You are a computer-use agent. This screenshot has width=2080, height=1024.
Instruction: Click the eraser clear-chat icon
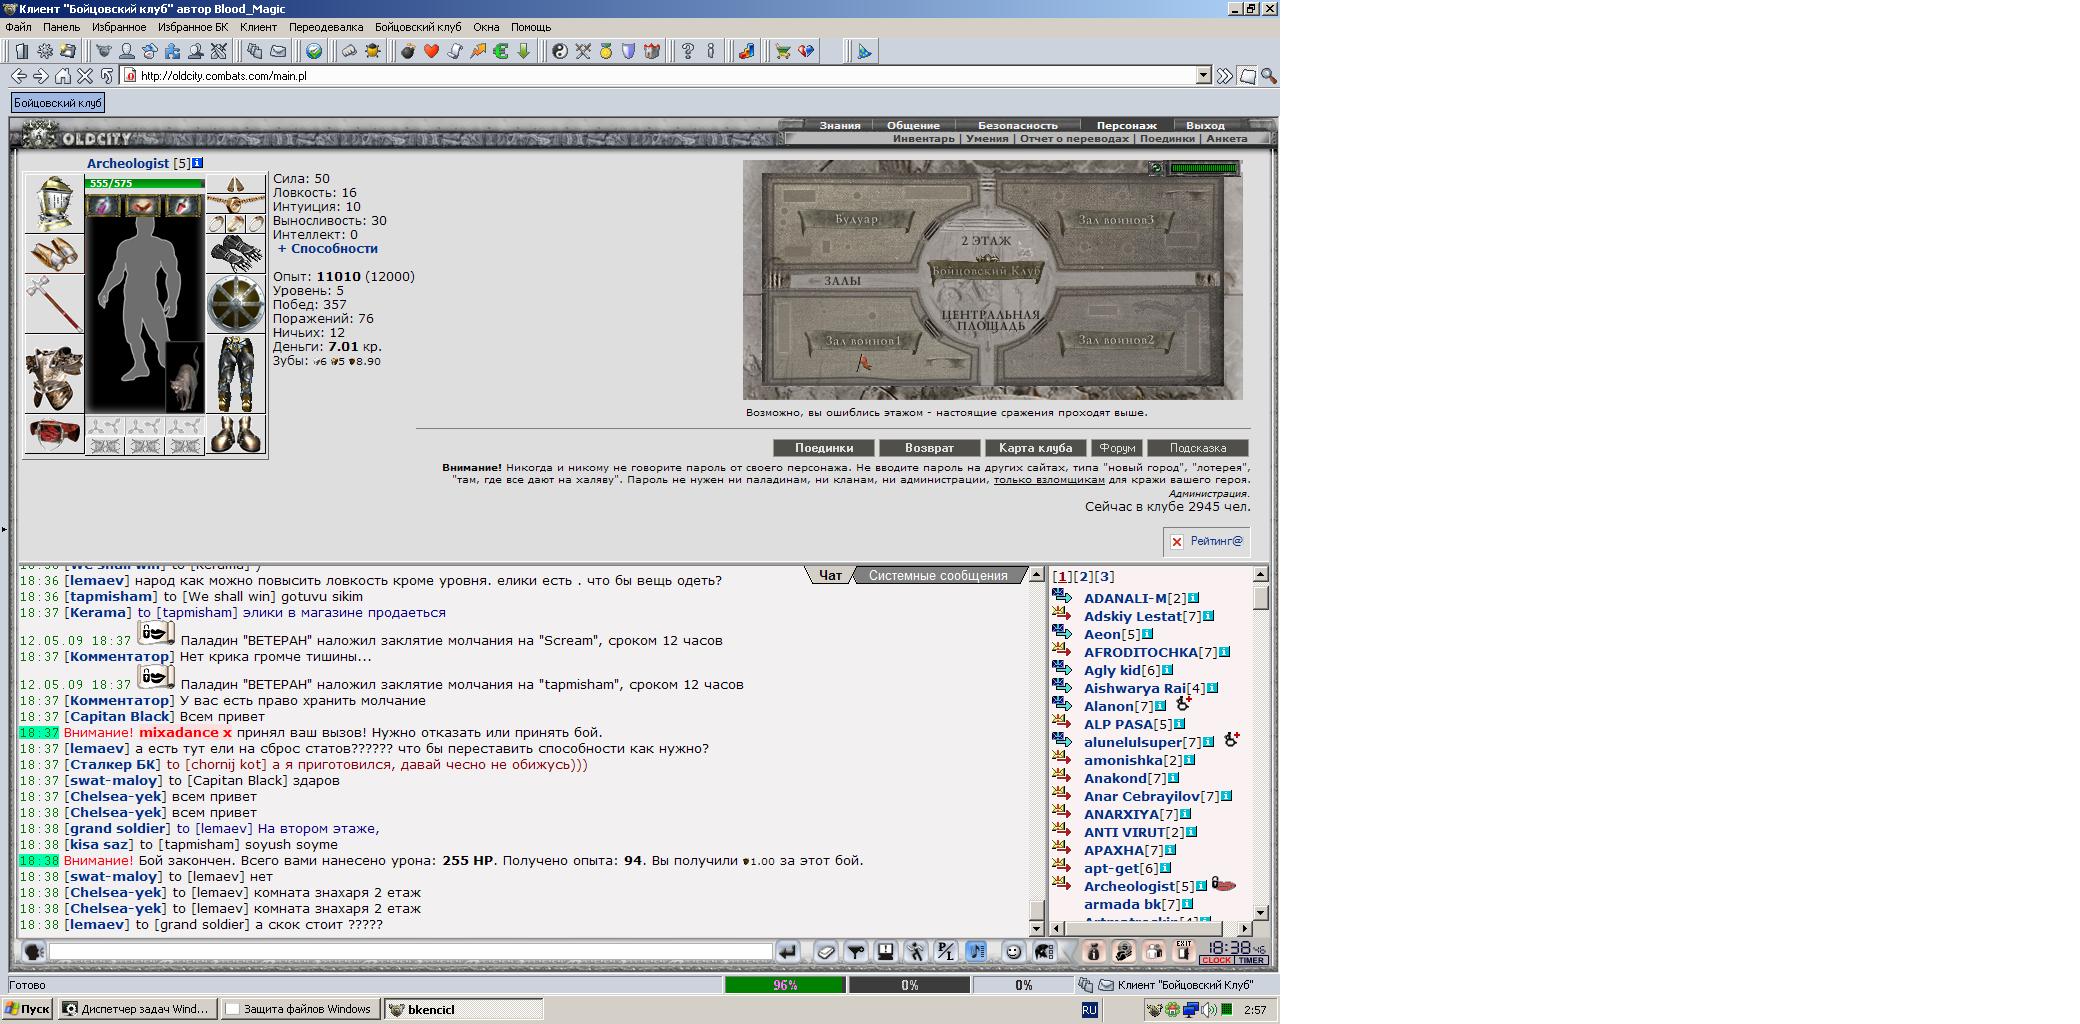coord(826,952)
